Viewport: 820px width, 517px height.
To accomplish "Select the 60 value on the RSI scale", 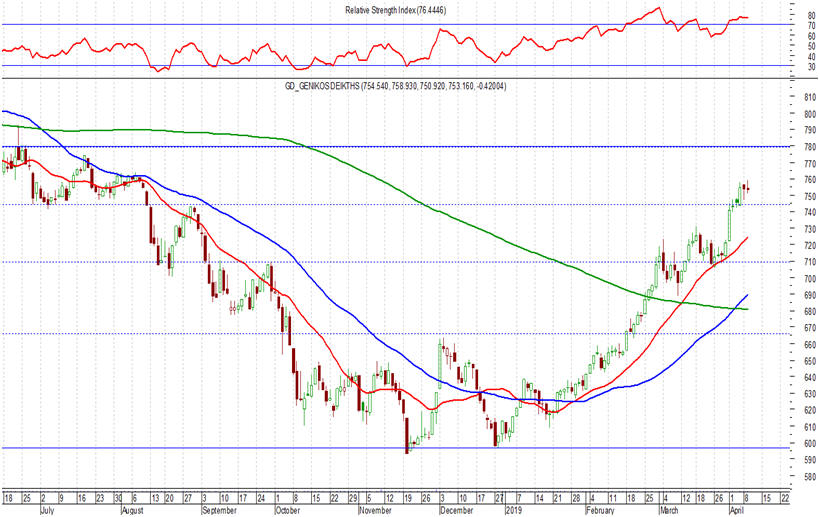I will click(811, 36).
